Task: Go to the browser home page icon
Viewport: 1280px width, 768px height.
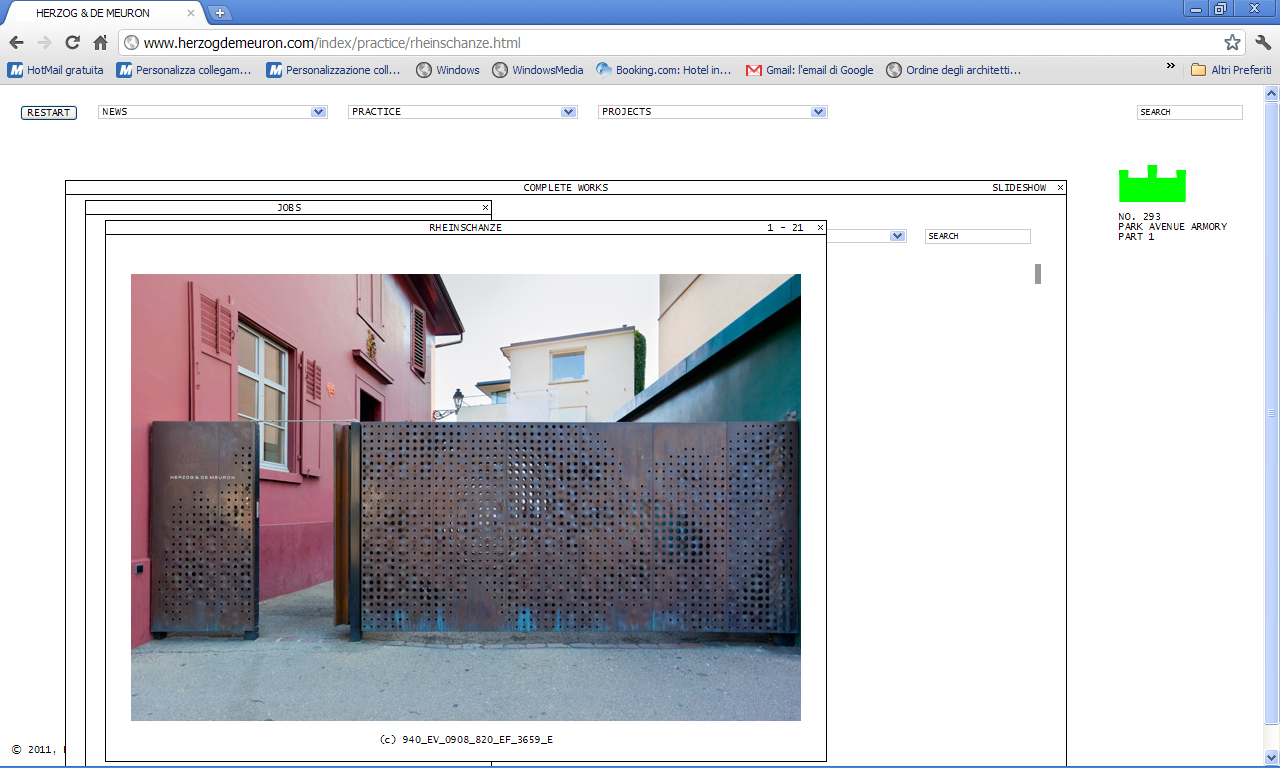Action: (100, 43)
